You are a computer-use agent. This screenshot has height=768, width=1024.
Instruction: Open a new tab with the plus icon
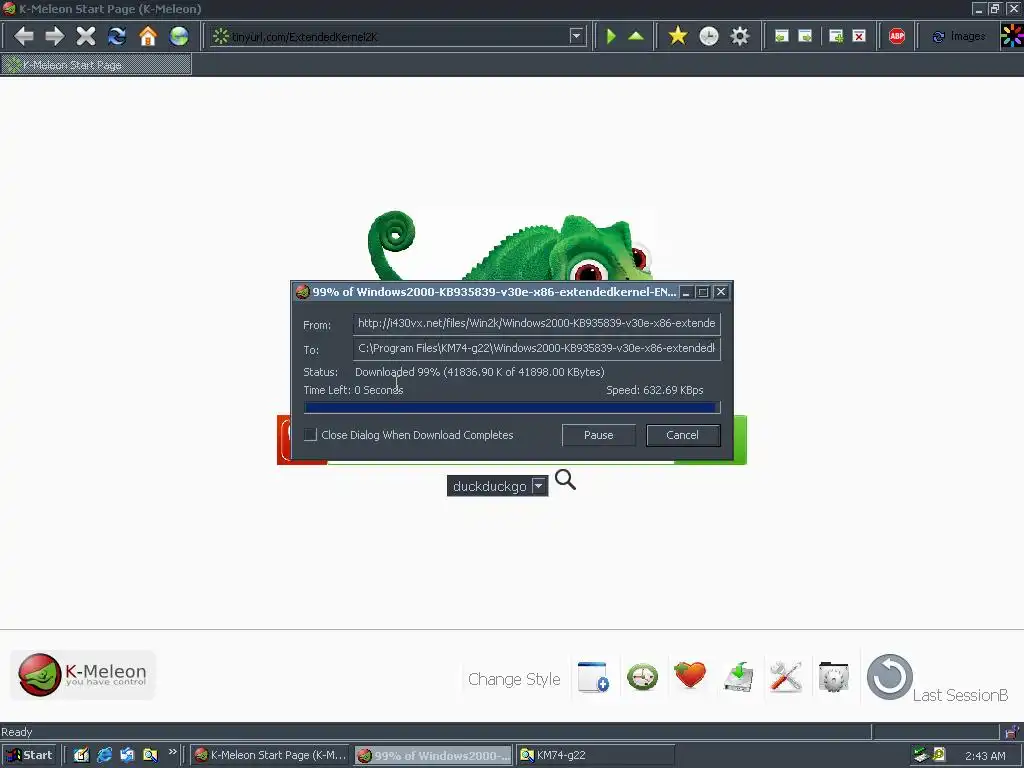[x=836, y=37]
